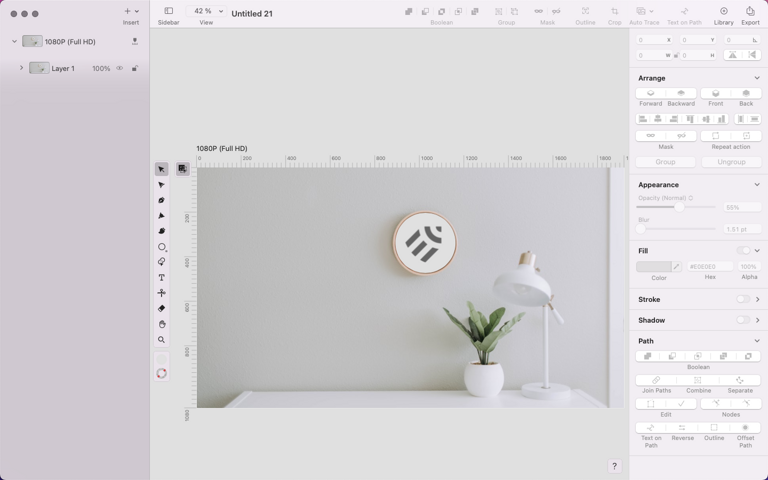Click the Bring to Front icon
The height and width of the screenshot is (480, 768).
coord(716,93)
